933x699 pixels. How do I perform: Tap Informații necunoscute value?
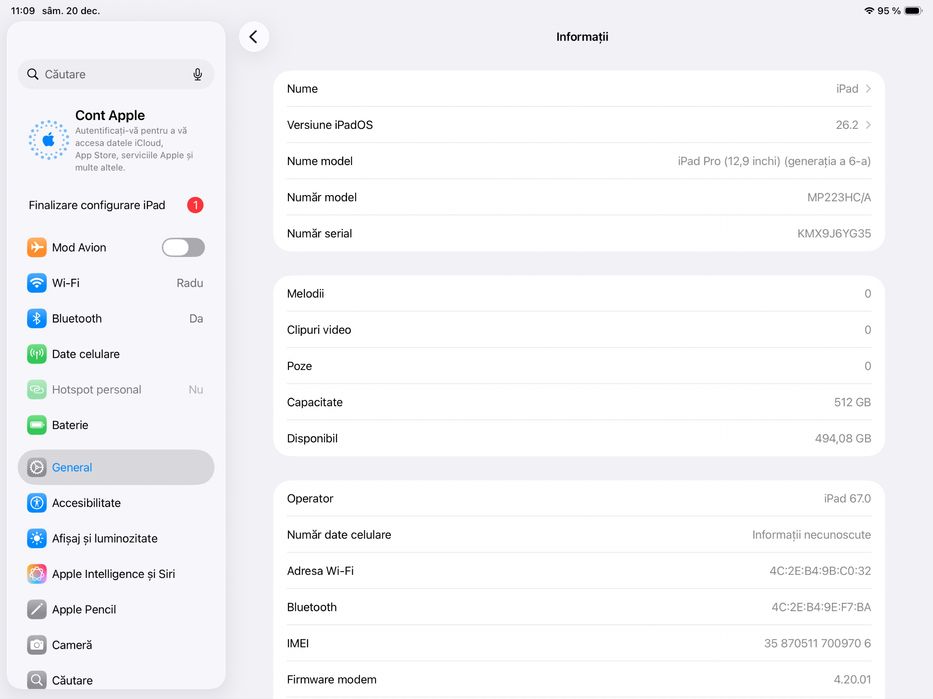811,535
